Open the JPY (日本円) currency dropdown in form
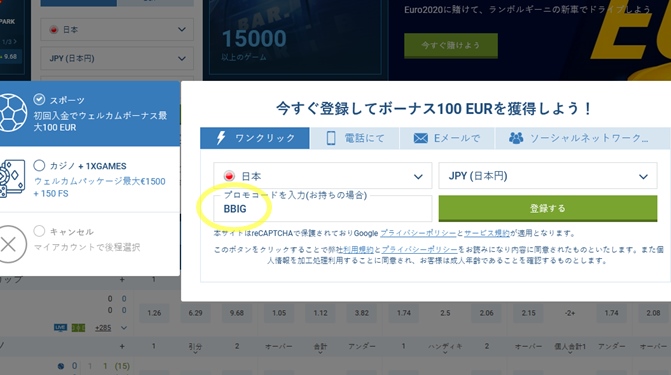Viewport: 671px width, 375px height. point(548,176)
